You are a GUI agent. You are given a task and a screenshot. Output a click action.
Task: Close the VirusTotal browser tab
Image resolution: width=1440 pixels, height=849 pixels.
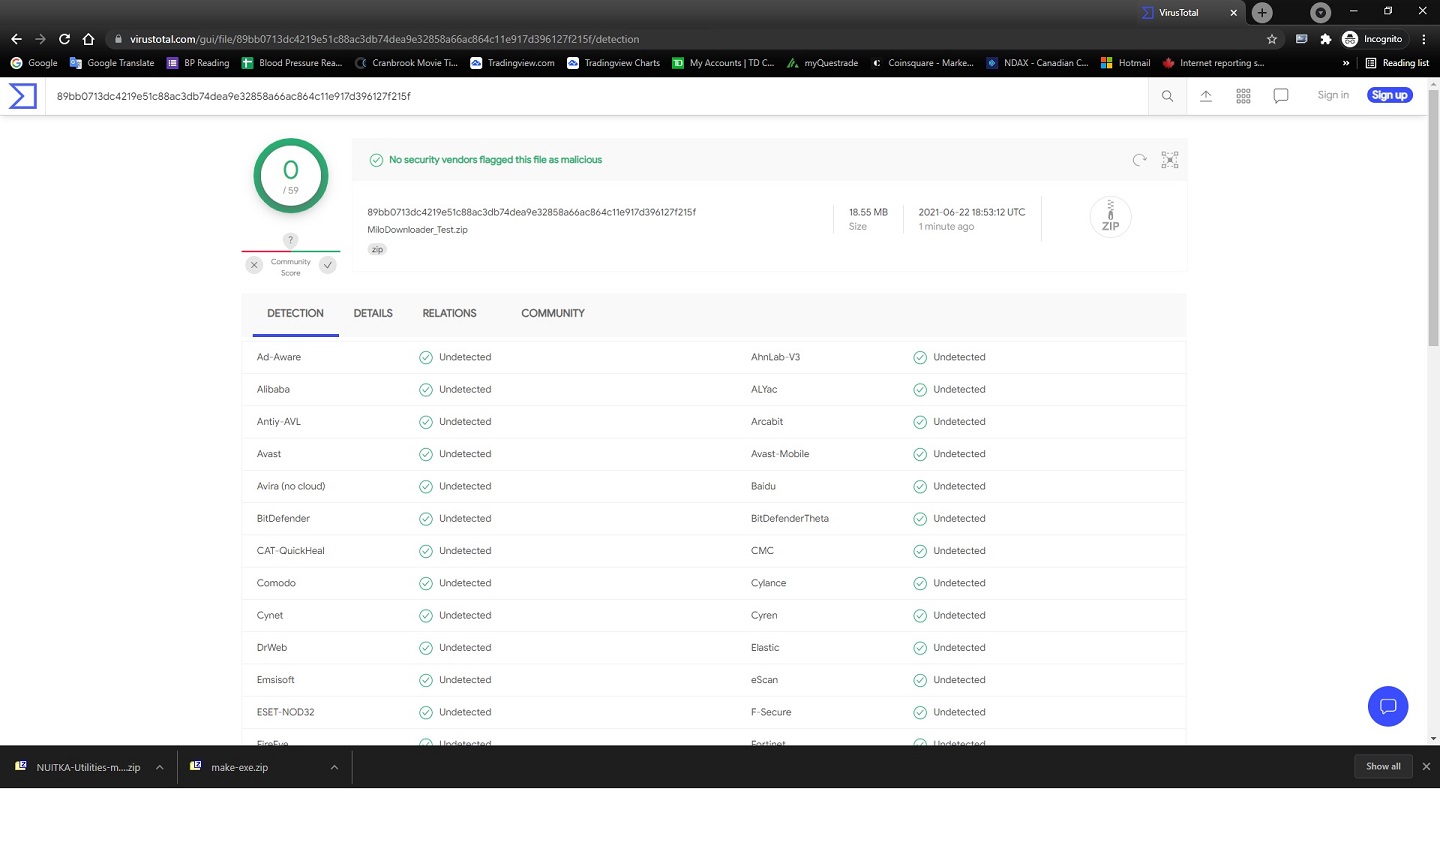tap(1233, 13)
